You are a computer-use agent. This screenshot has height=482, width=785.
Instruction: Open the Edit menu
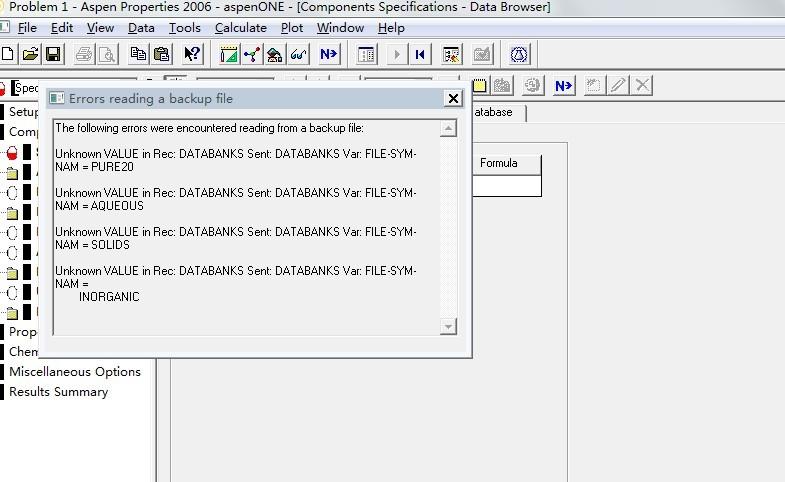[x=62, y=28]
